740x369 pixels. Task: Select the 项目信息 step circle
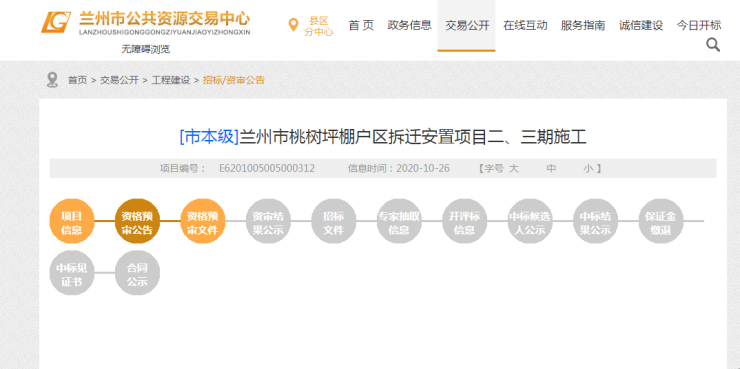coord(72,221)
